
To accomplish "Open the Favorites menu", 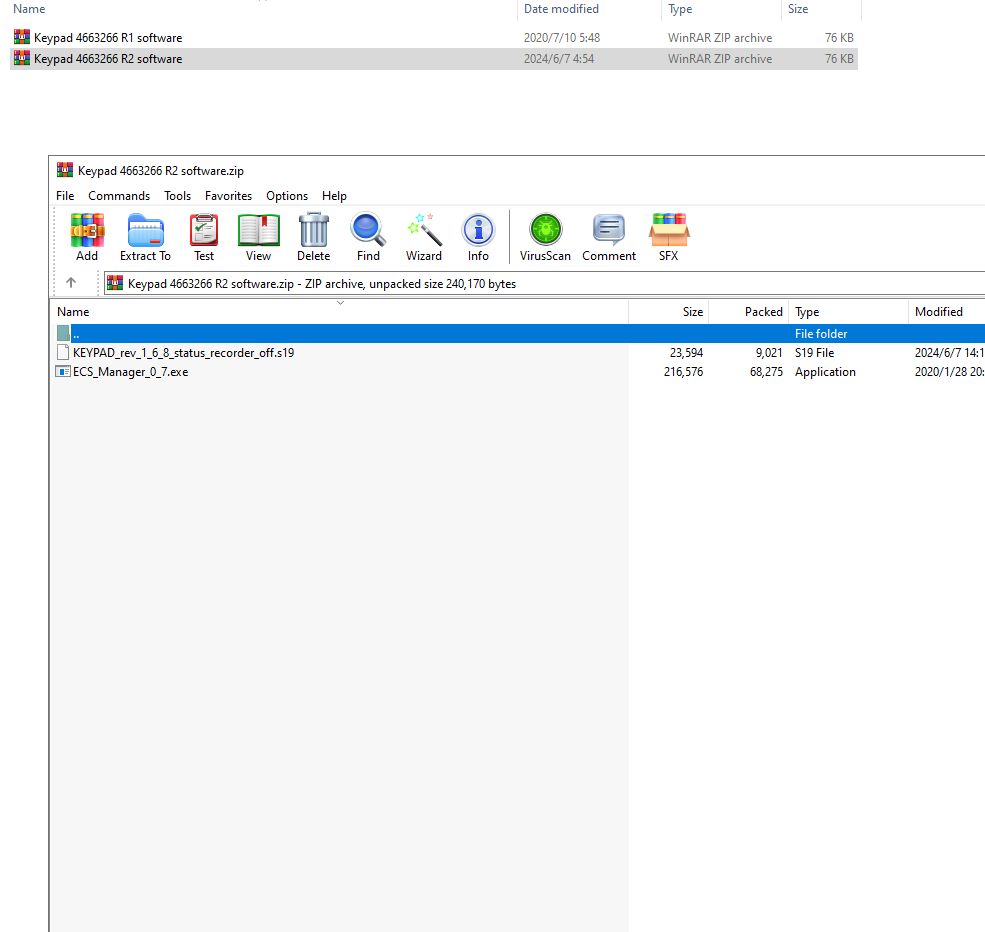I will pyautogui.click(x=229, y=196).
